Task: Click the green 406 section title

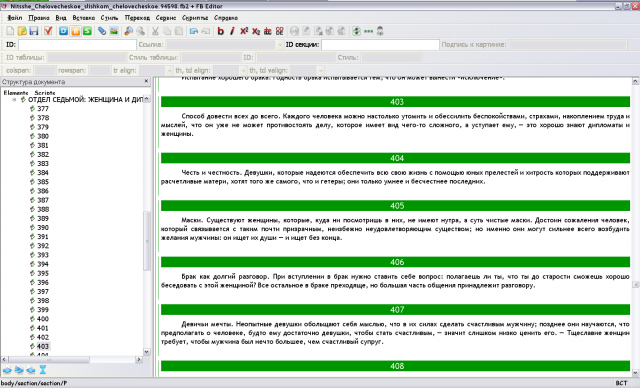Action: coord(395,262)
